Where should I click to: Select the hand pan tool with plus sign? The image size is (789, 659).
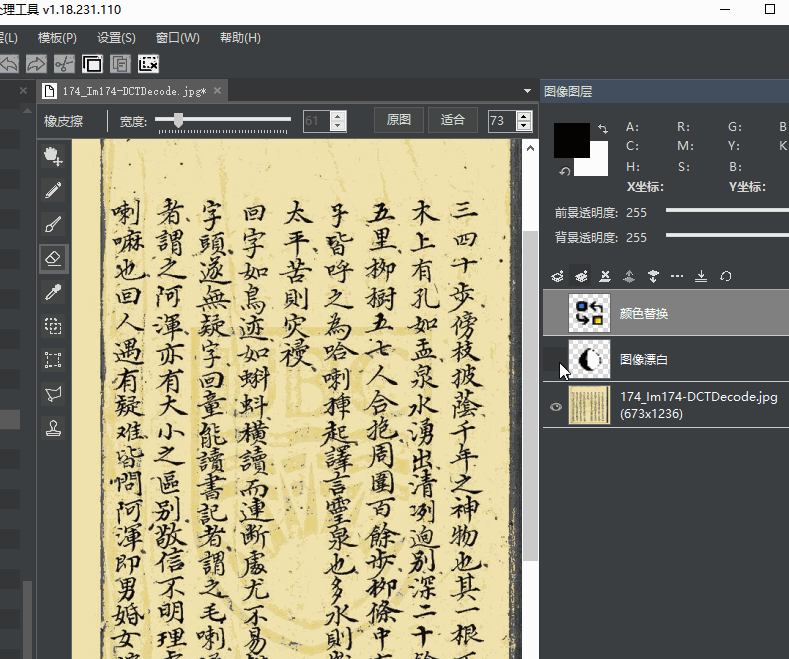tap(53, 156)
